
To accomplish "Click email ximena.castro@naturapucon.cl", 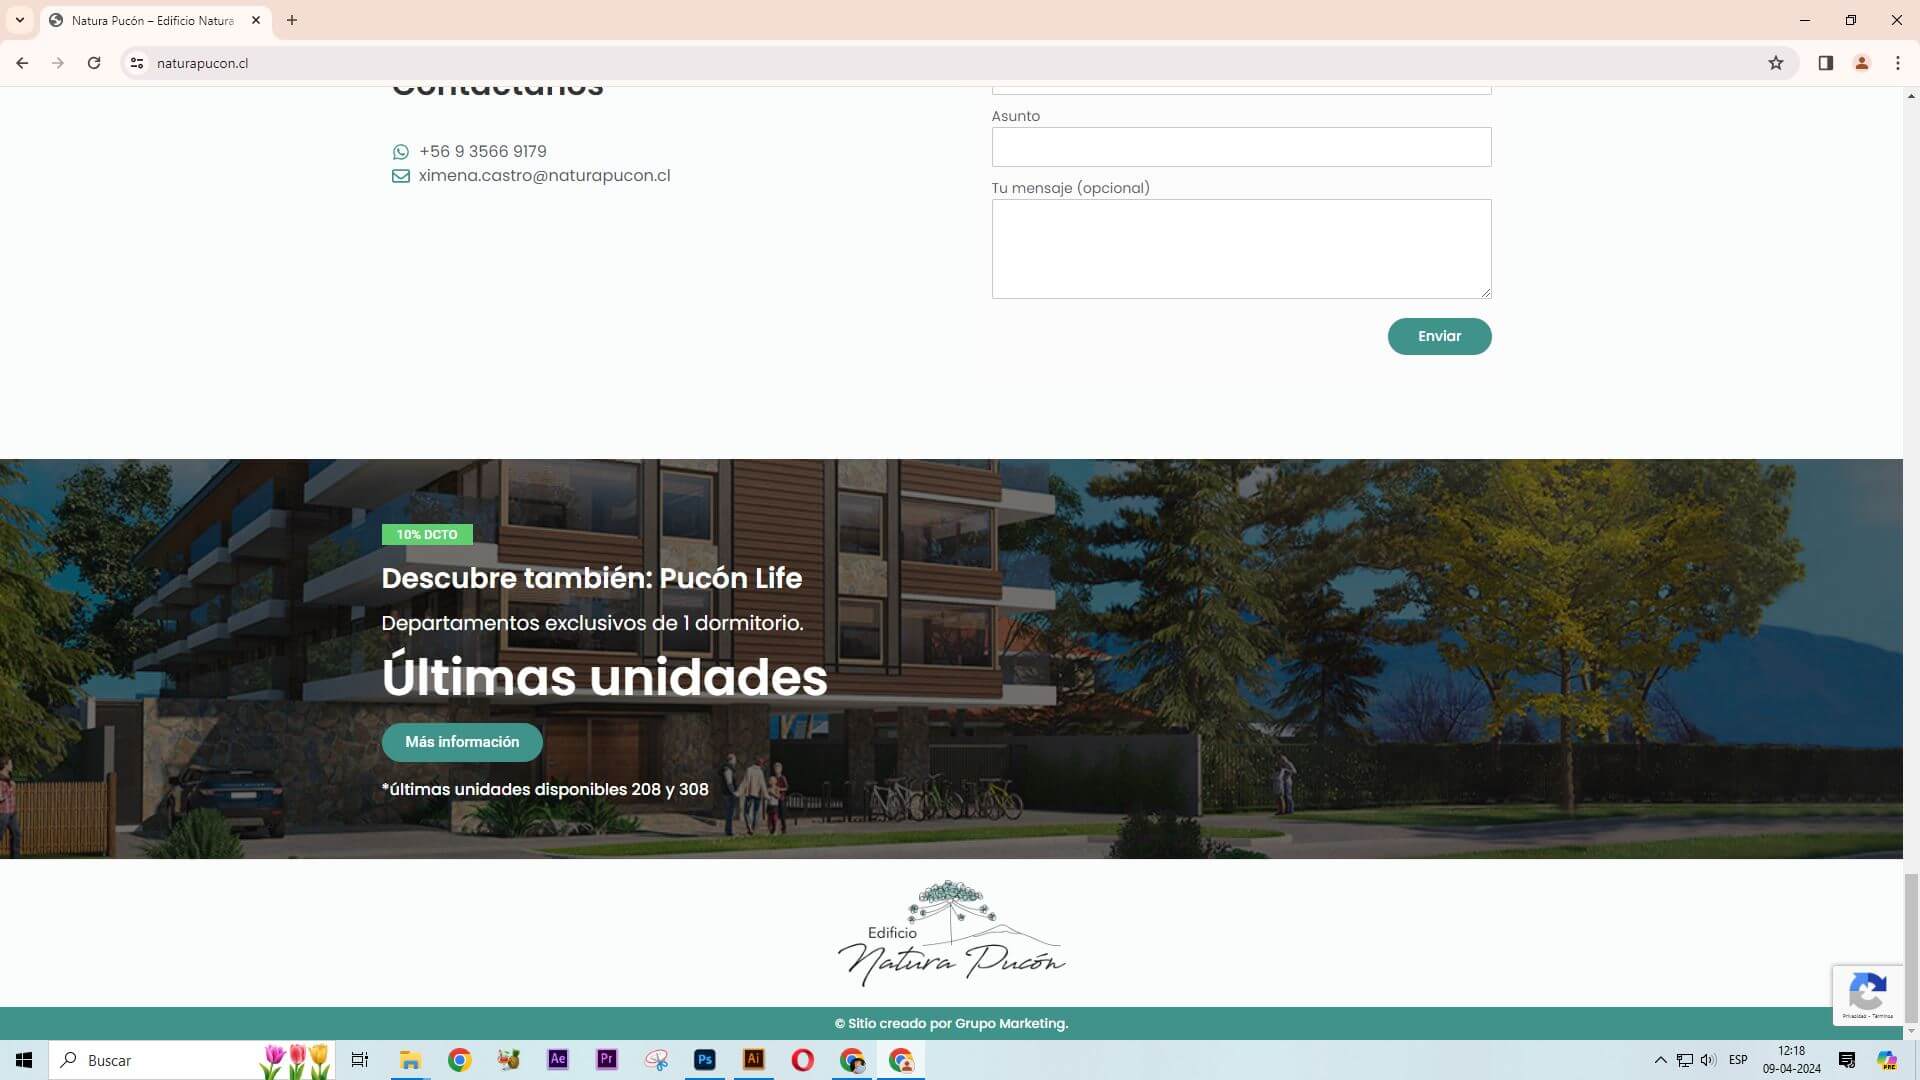I will click(x=544, y=176).
